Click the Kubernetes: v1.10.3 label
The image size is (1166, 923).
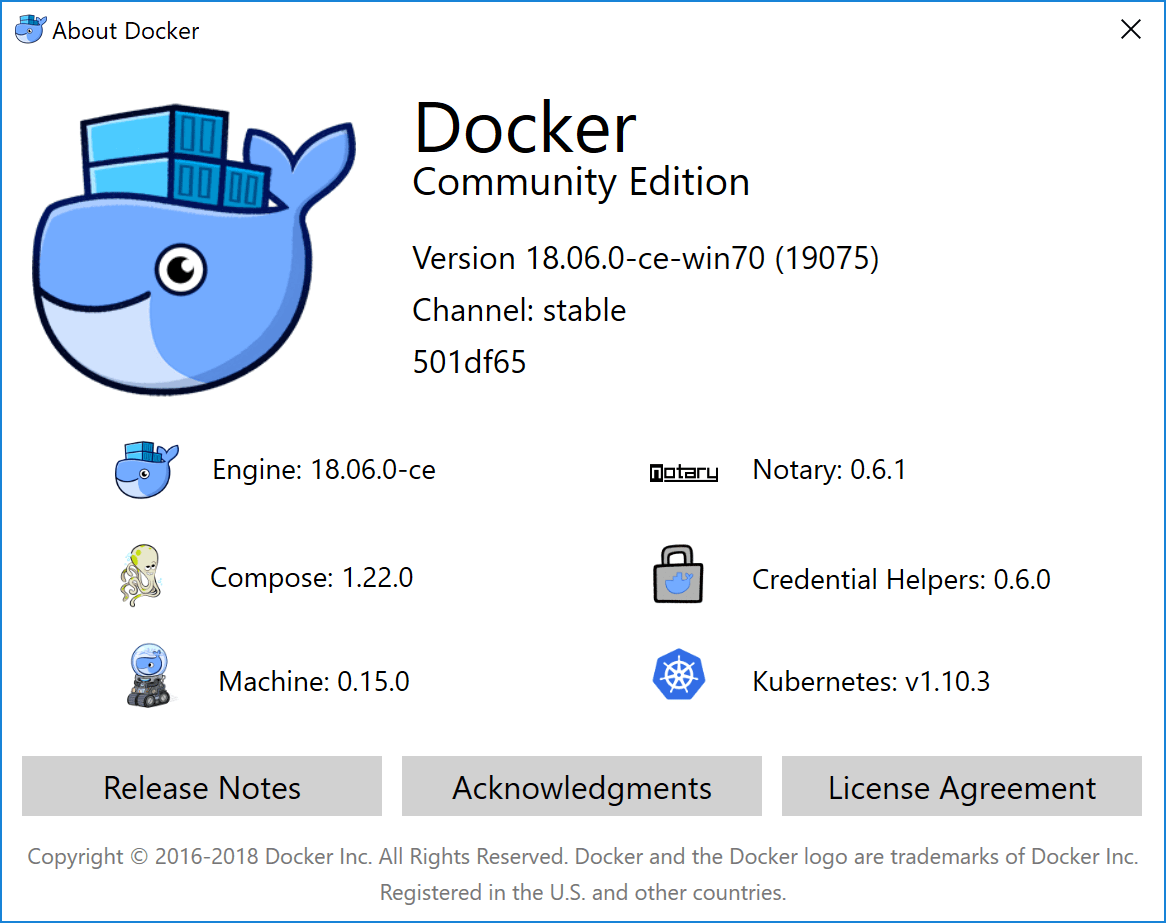pyautogui.click(x=870, y=680)
